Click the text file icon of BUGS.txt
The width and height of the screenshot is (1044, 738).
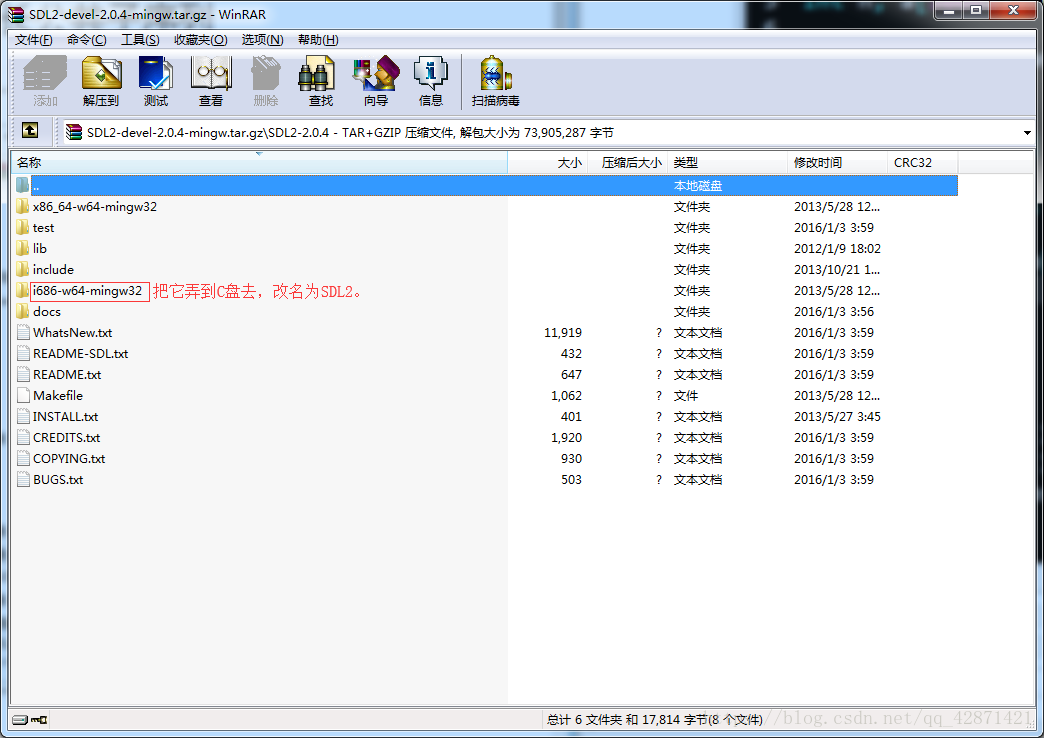pyautogui.click(x=23, y=479)
